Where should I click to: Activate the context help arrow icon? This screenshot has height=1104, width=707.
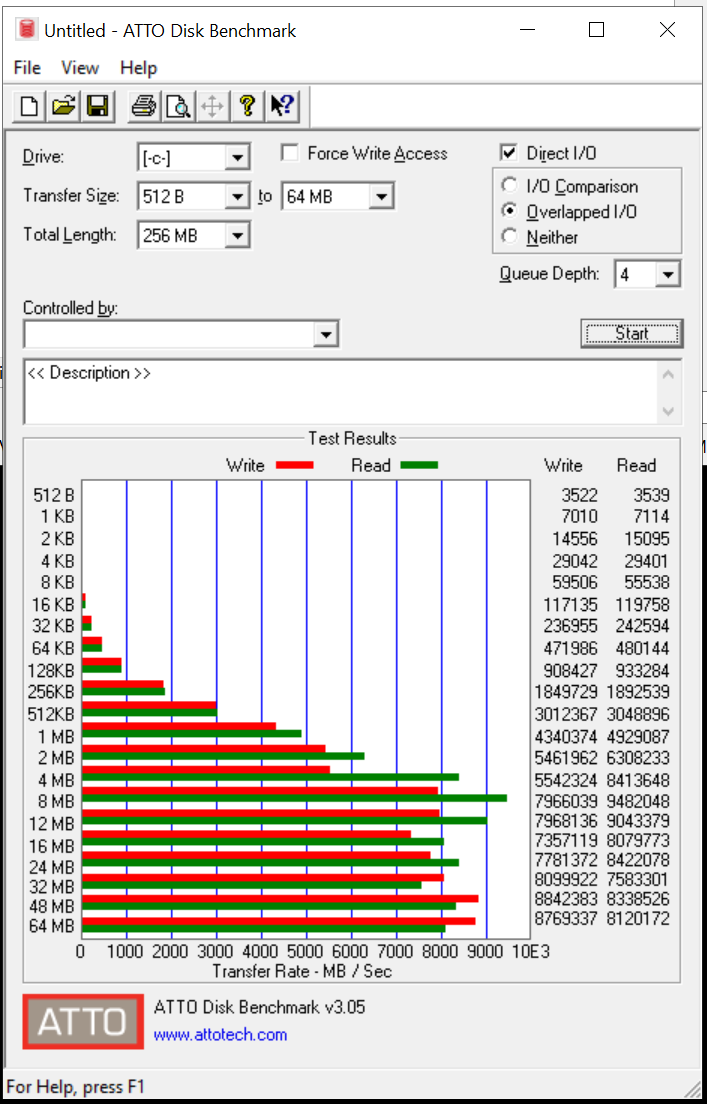click(x=282, y=107)
